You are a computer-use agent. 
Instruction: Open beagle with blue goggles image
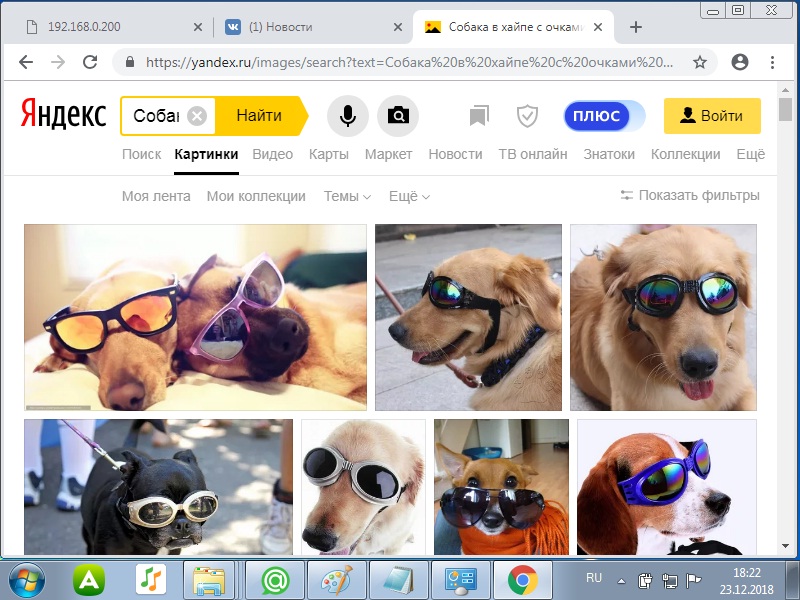click(667, 487)
